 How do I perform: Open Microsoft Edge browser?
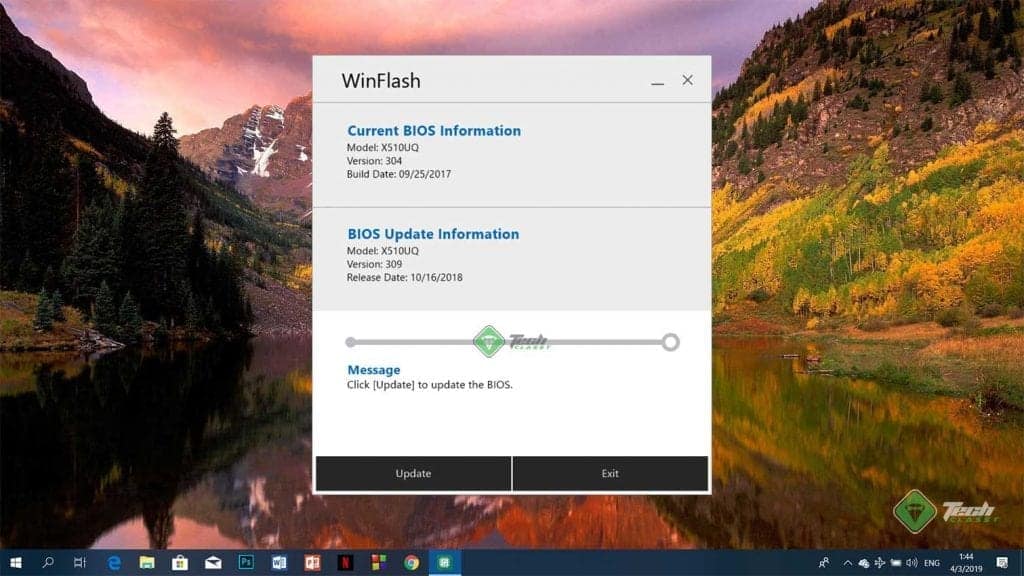pyautogui.click(x=114, y=562)
